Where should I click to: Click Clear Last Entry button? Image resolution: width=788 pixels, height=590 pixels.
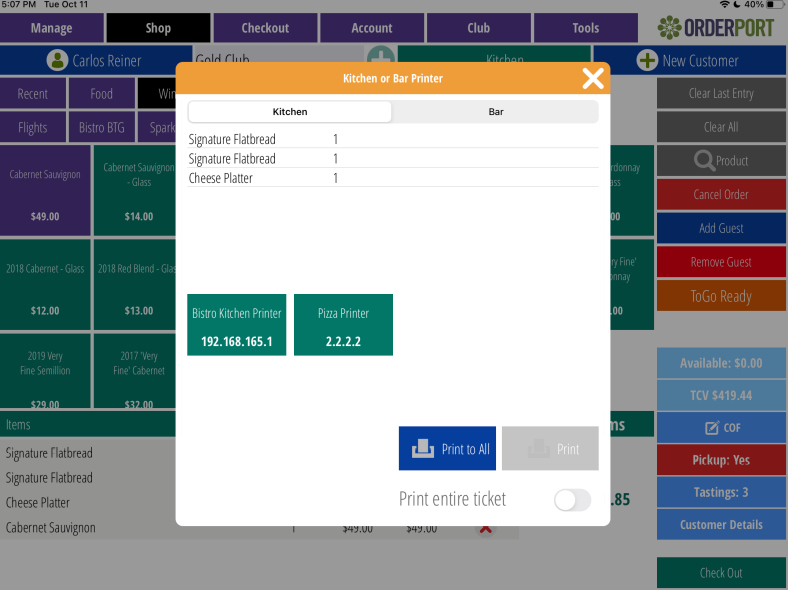click(x=721, y=93)
